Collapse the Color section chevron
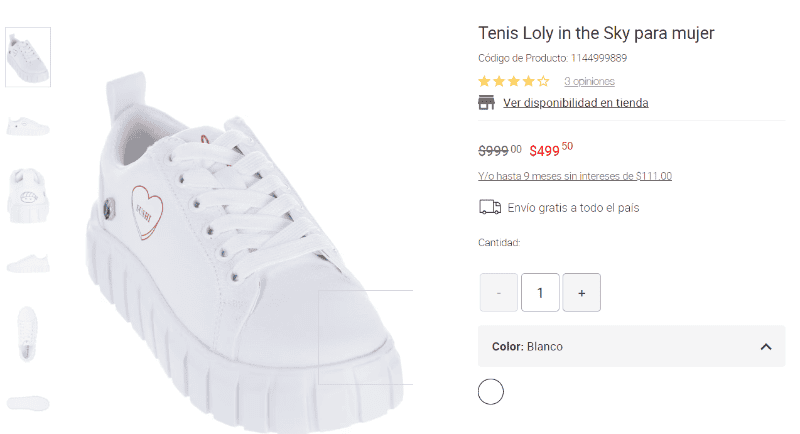The width and height of the screenshot is (800, 434). coord(765,347)
